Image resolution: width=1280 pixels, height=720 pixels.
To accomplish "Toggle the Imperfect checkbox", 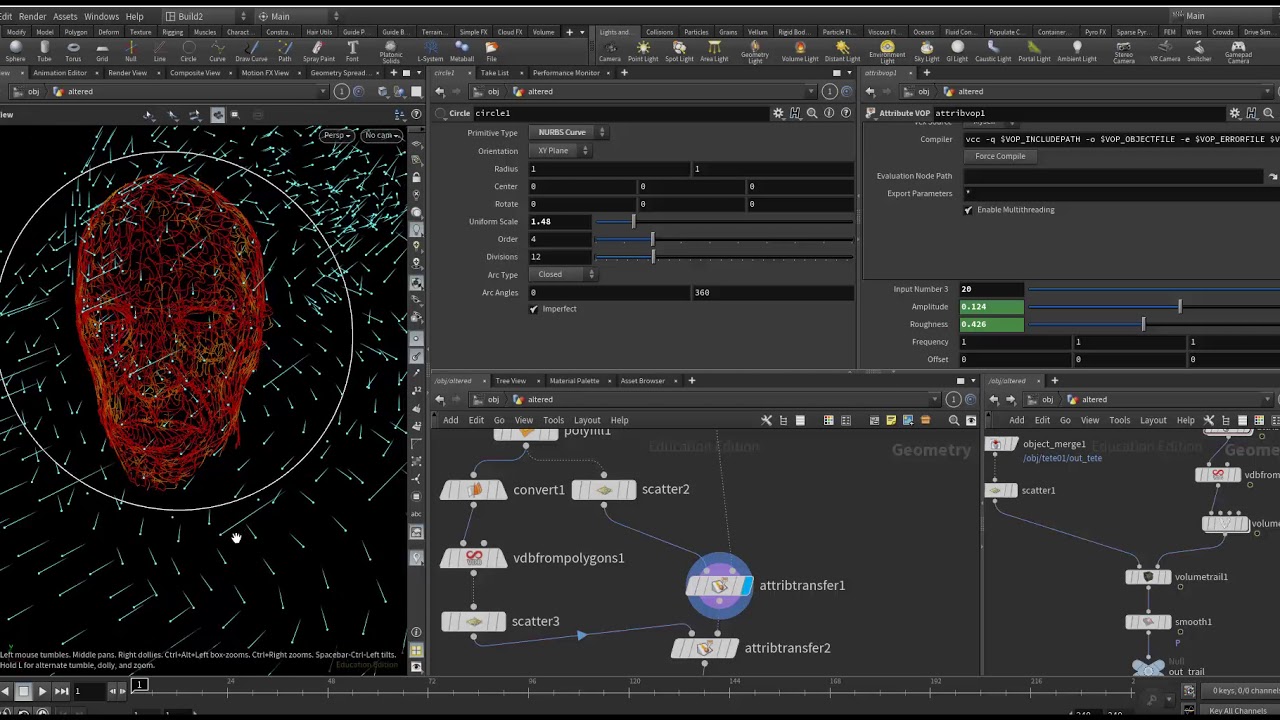I will click(x=534, y=309).
